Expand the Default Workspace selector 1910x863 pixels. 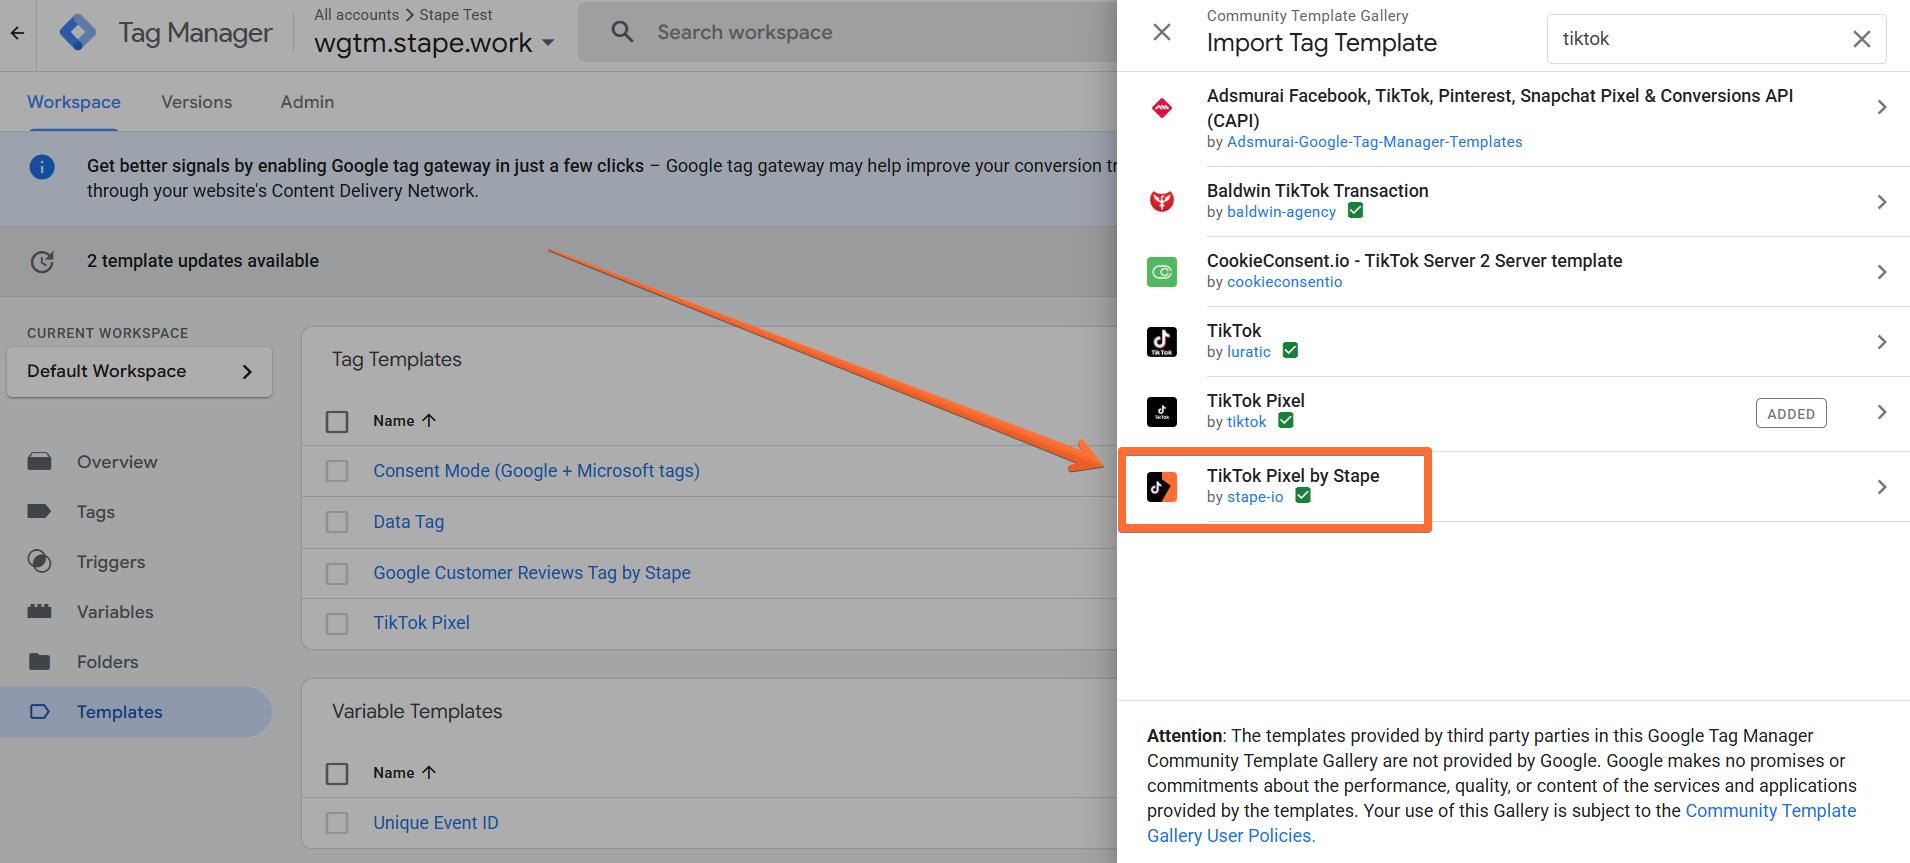139,372
